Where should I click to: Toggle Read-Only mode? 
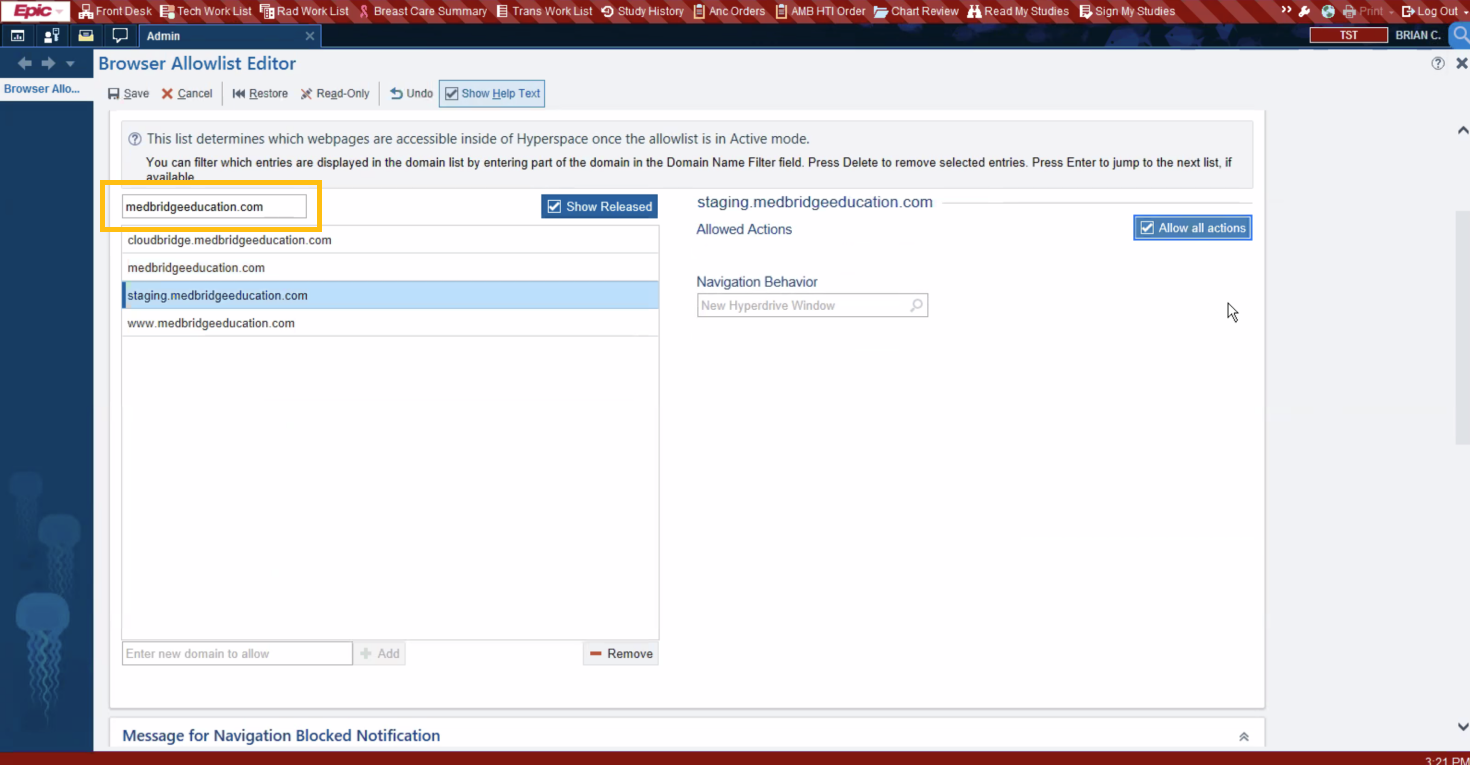tap(335, 93)
